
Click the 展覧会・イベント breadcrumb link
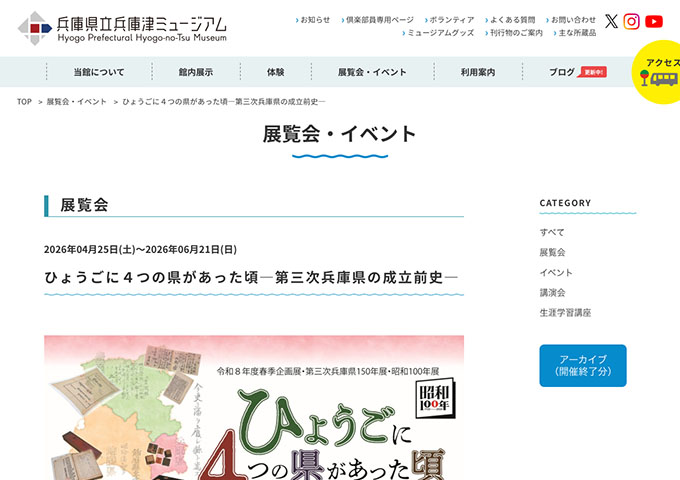click(x=76, y=102)
